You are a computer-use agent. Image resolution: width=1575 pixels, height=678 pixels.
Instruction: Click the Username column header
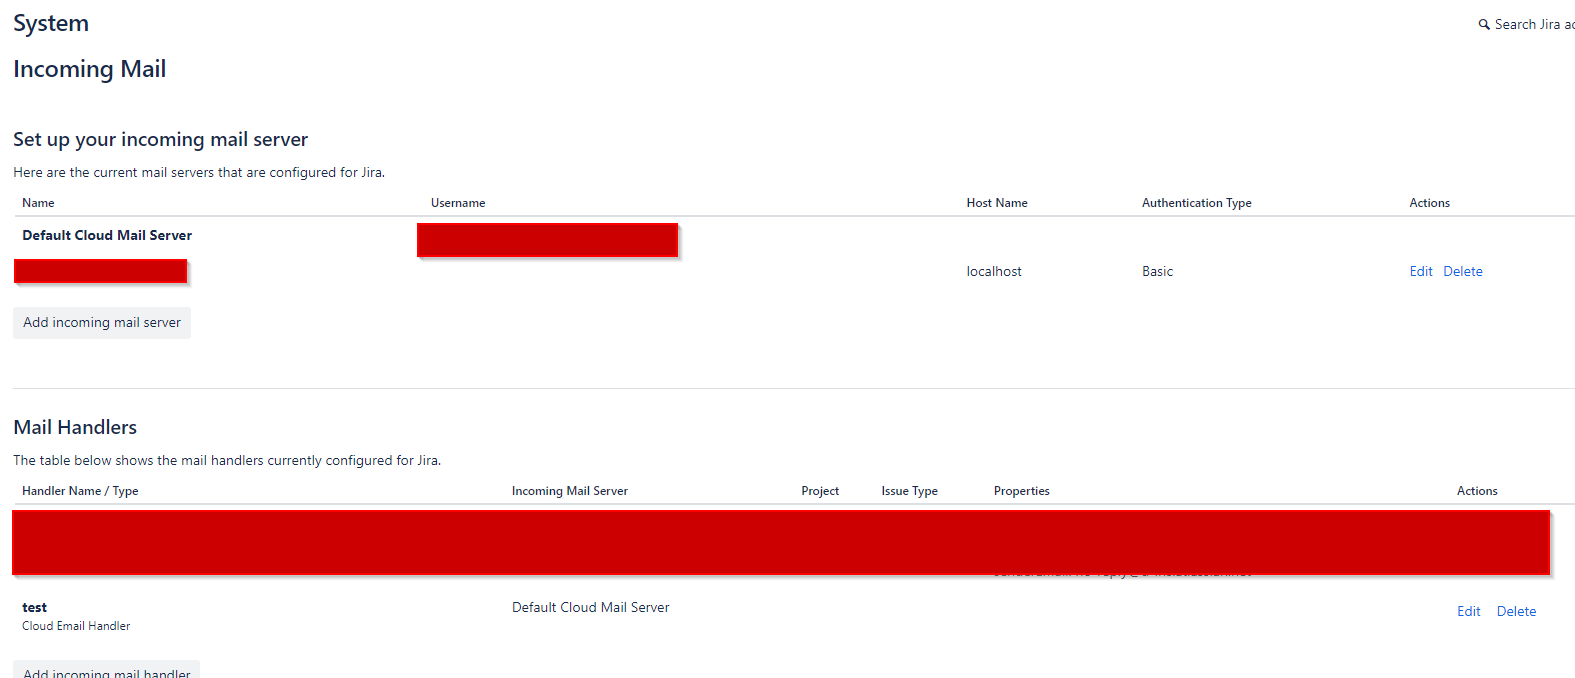pyautogui.click(x=458, y=203)
